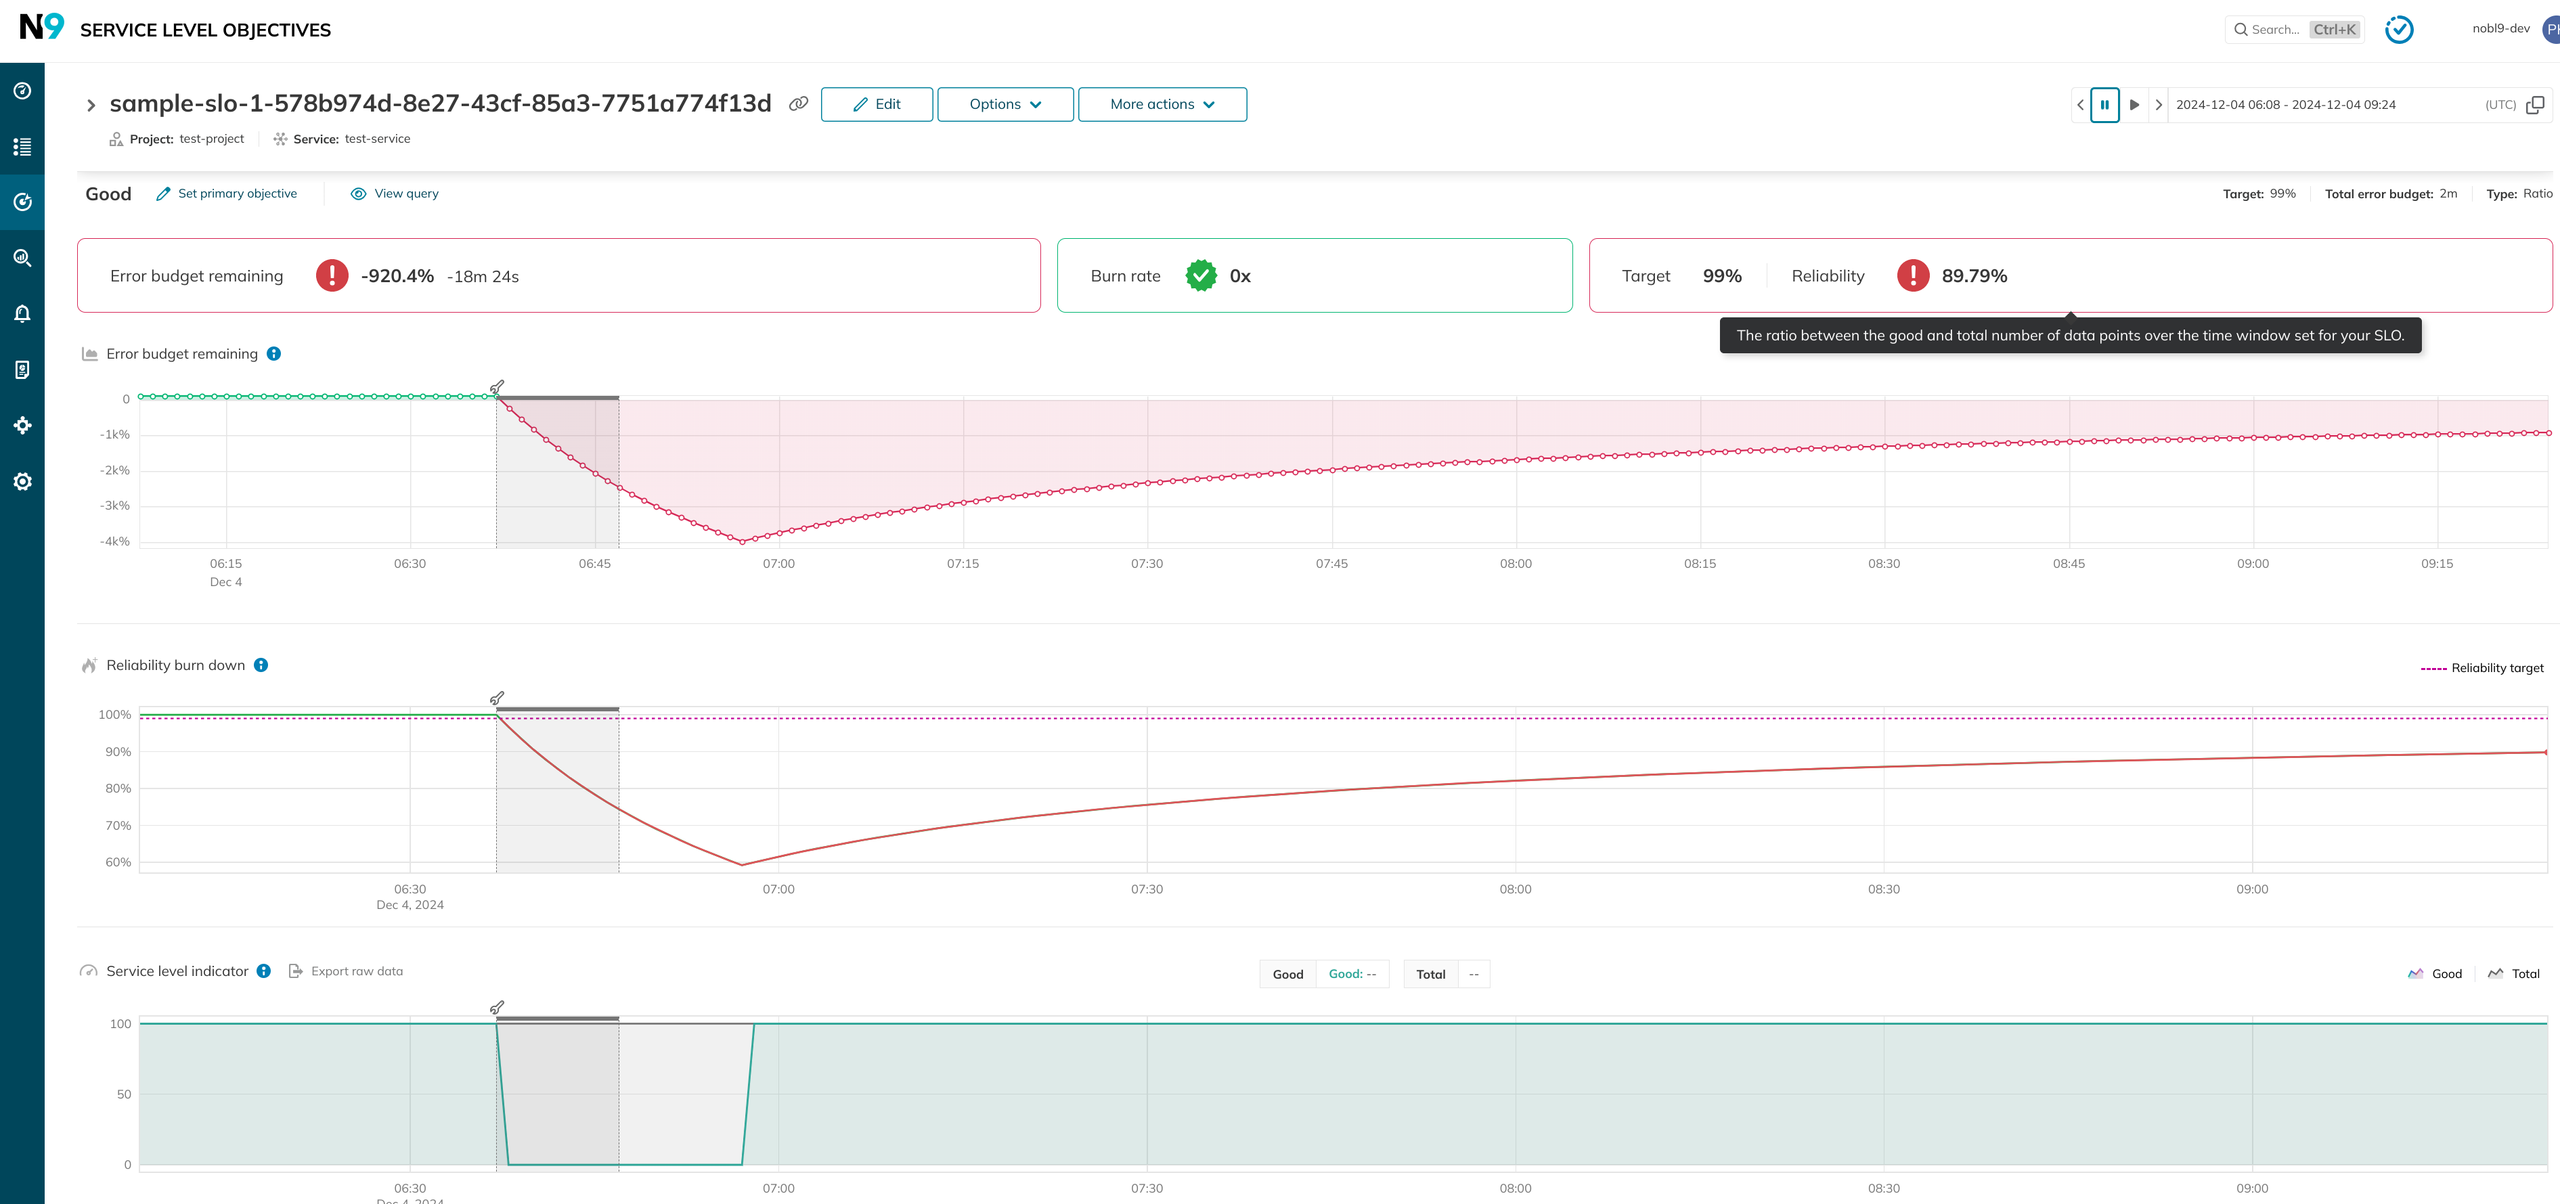Click the Target: 99% text in the objective header
Screen dimensions: 2560x1204
tap(2259, 194)
